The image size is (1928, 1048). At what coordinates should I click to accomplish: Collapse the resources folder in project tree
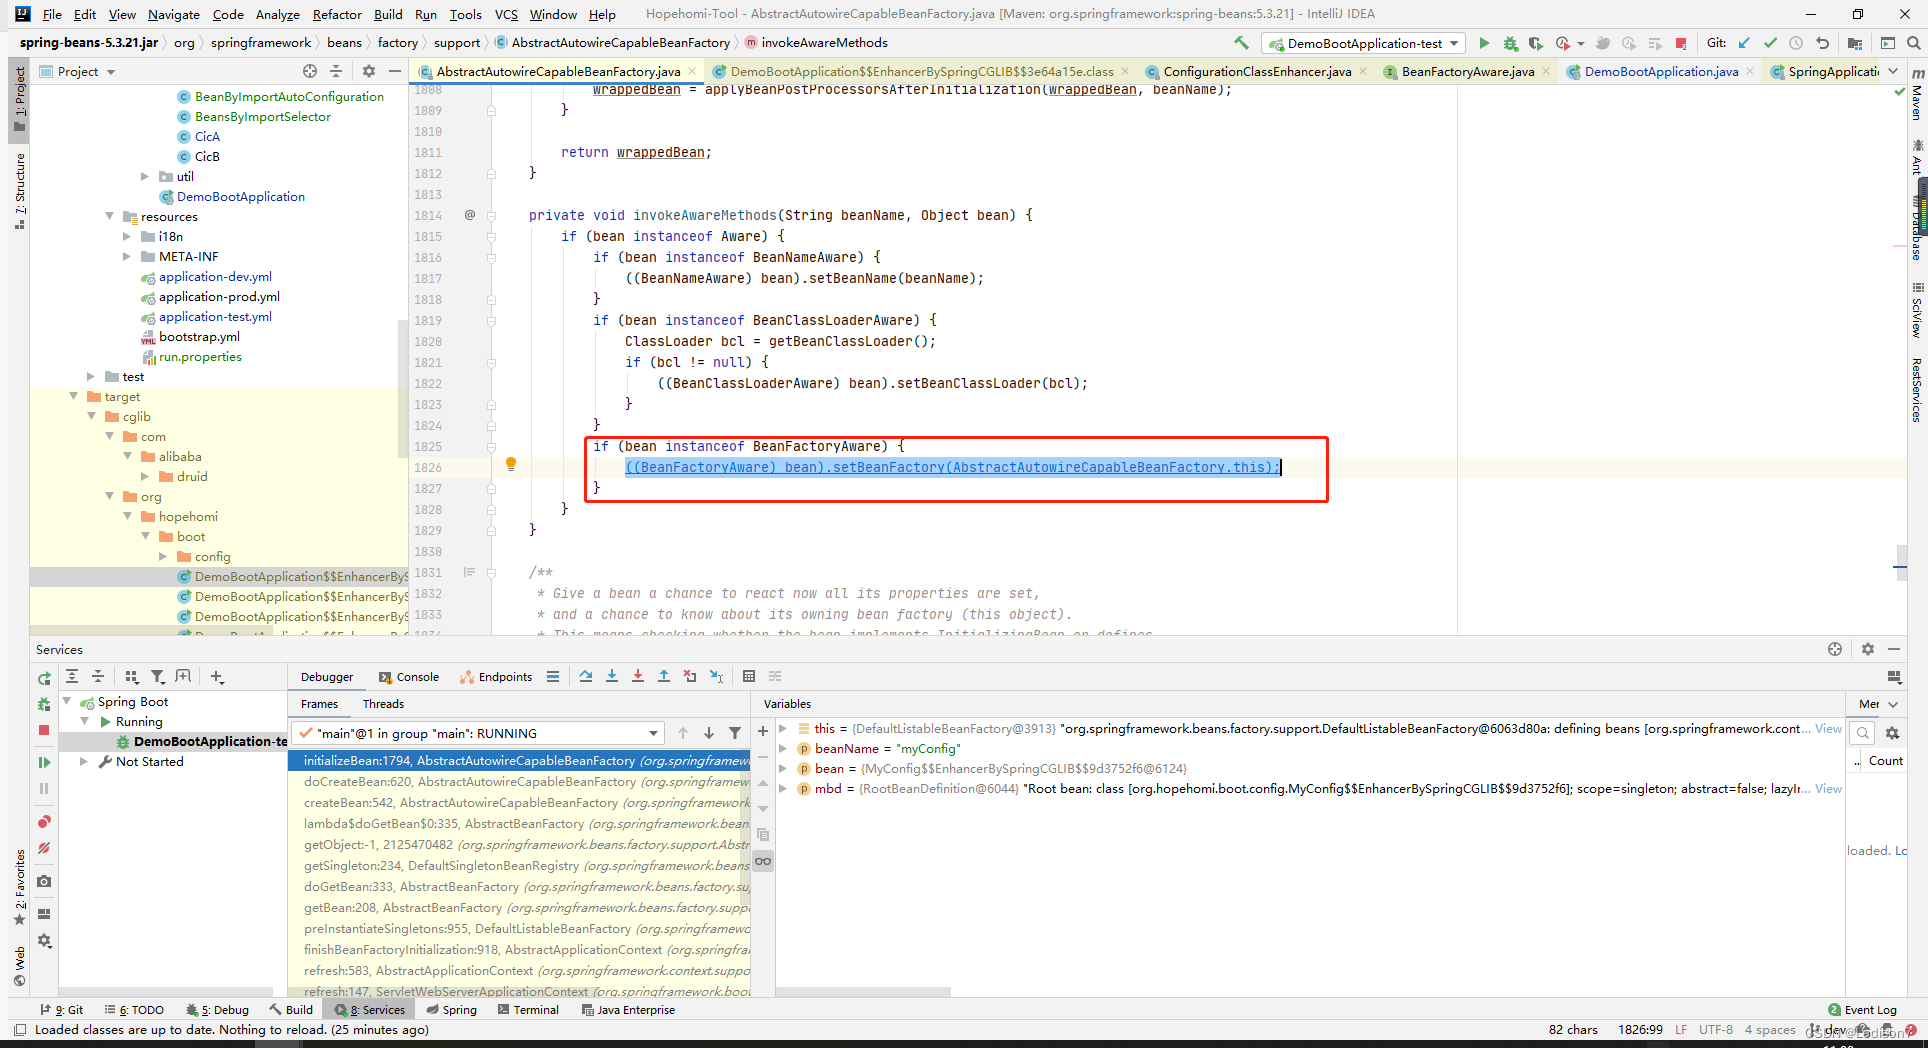(x=110, y=216)
